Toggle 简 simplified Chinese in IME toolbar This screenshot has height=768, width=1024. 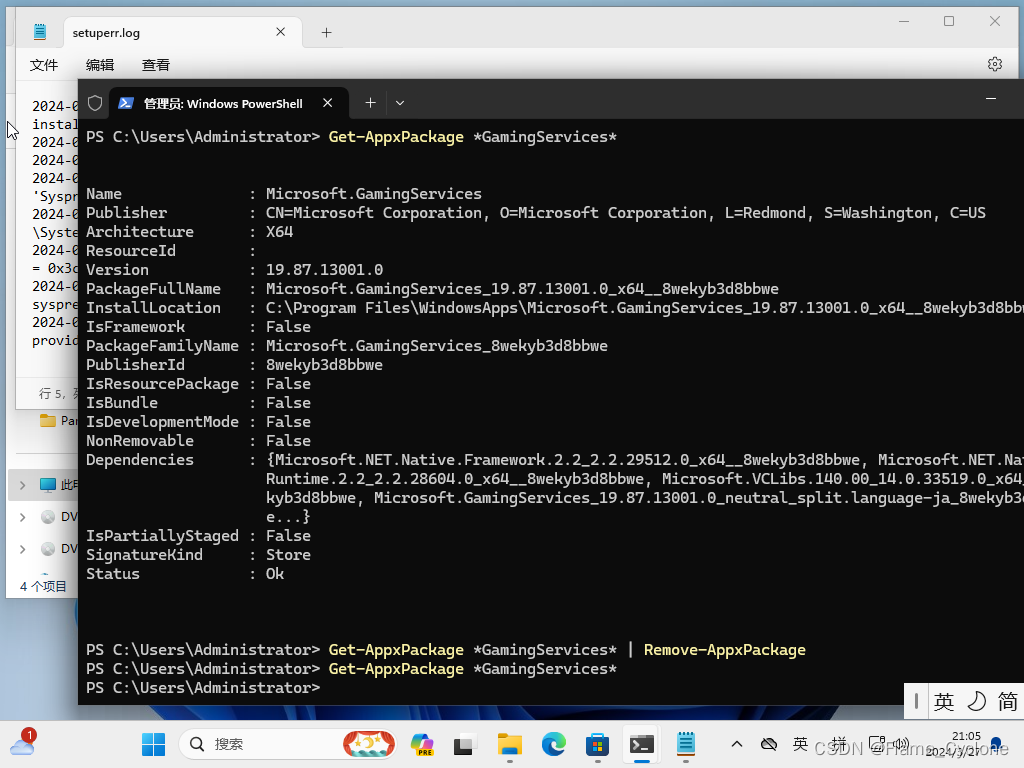coord(1008,702)
